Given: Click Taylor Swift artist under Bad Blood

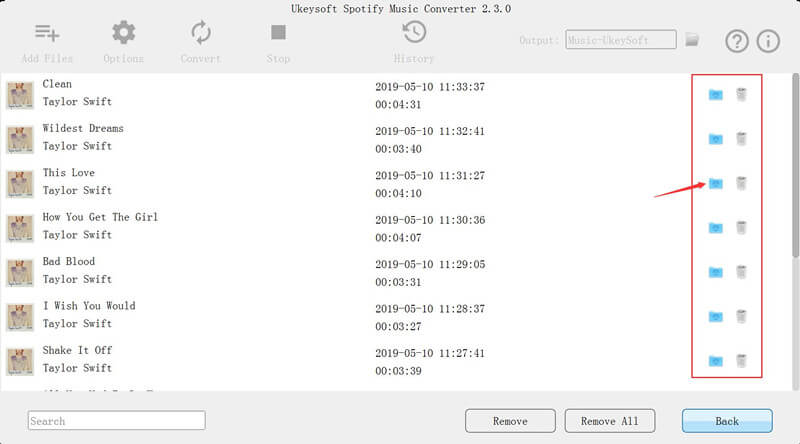Looking at the screenshot, I should click(77, 279).
